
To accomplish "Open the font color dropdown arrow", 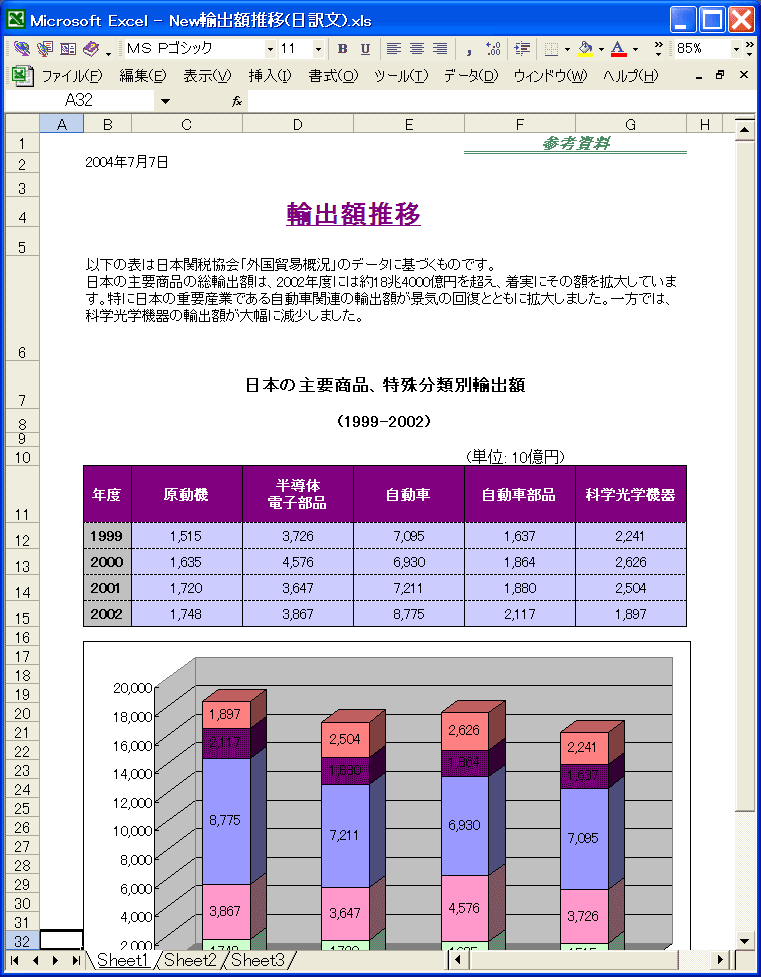I will tap(635, 49).
